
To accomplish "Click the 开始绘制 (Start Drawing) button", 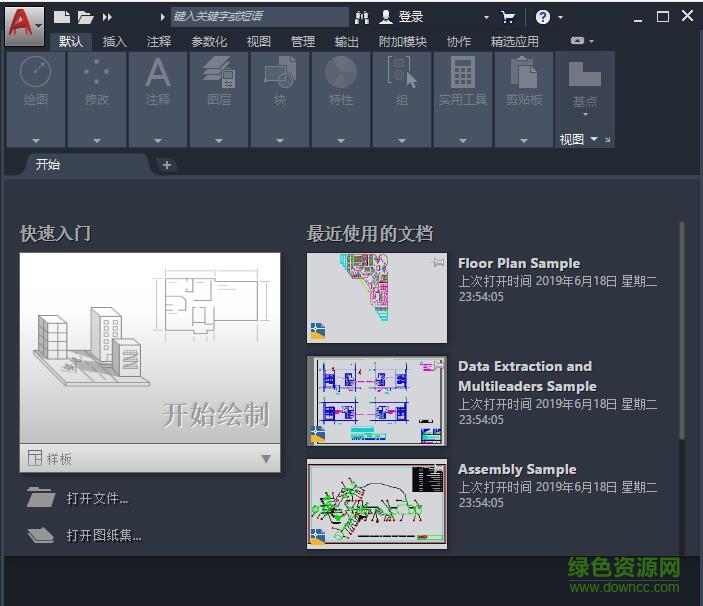I will 149,350.
